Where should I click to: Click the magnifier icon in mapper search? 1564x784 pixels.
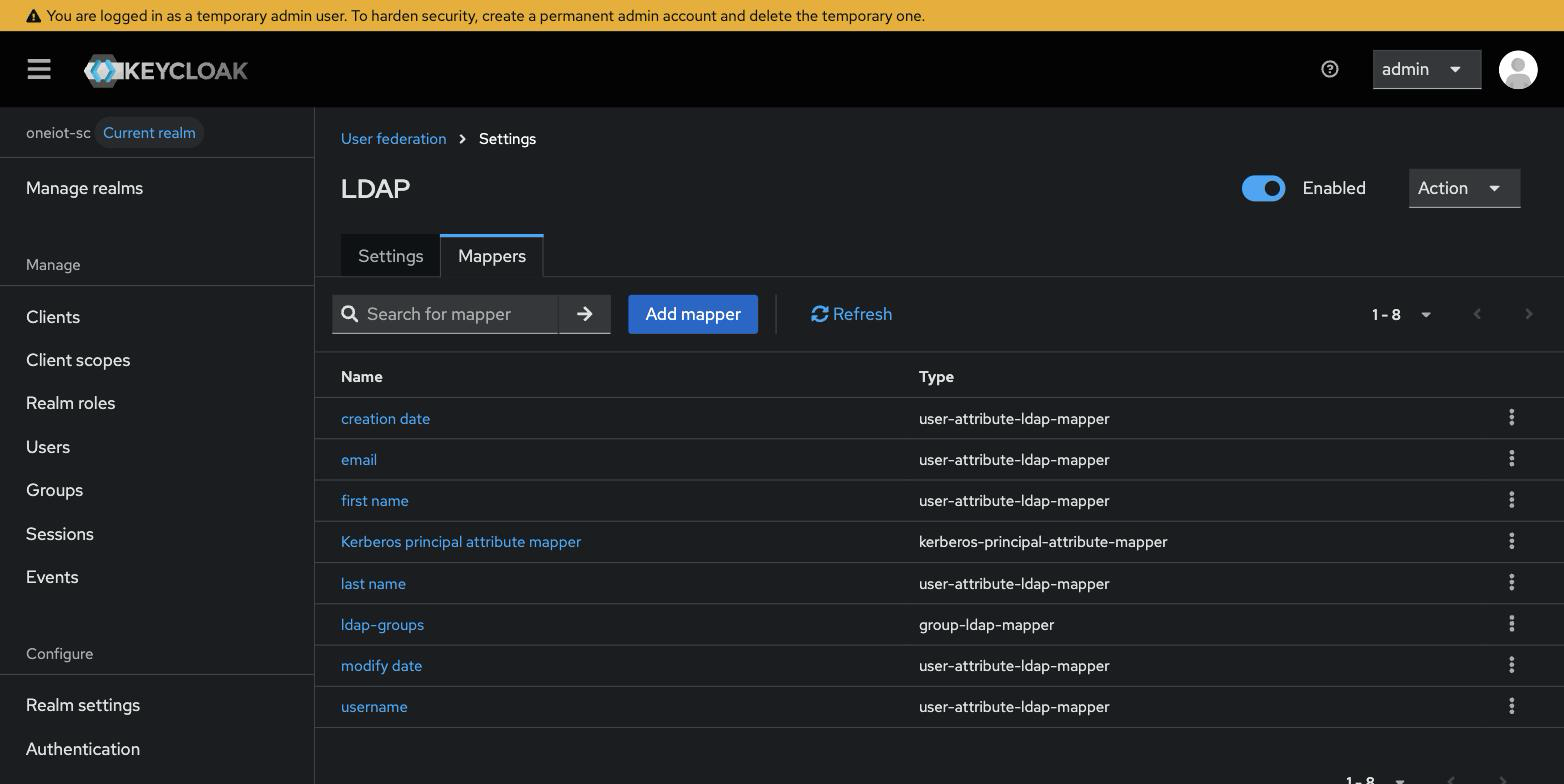click(350, 314)
